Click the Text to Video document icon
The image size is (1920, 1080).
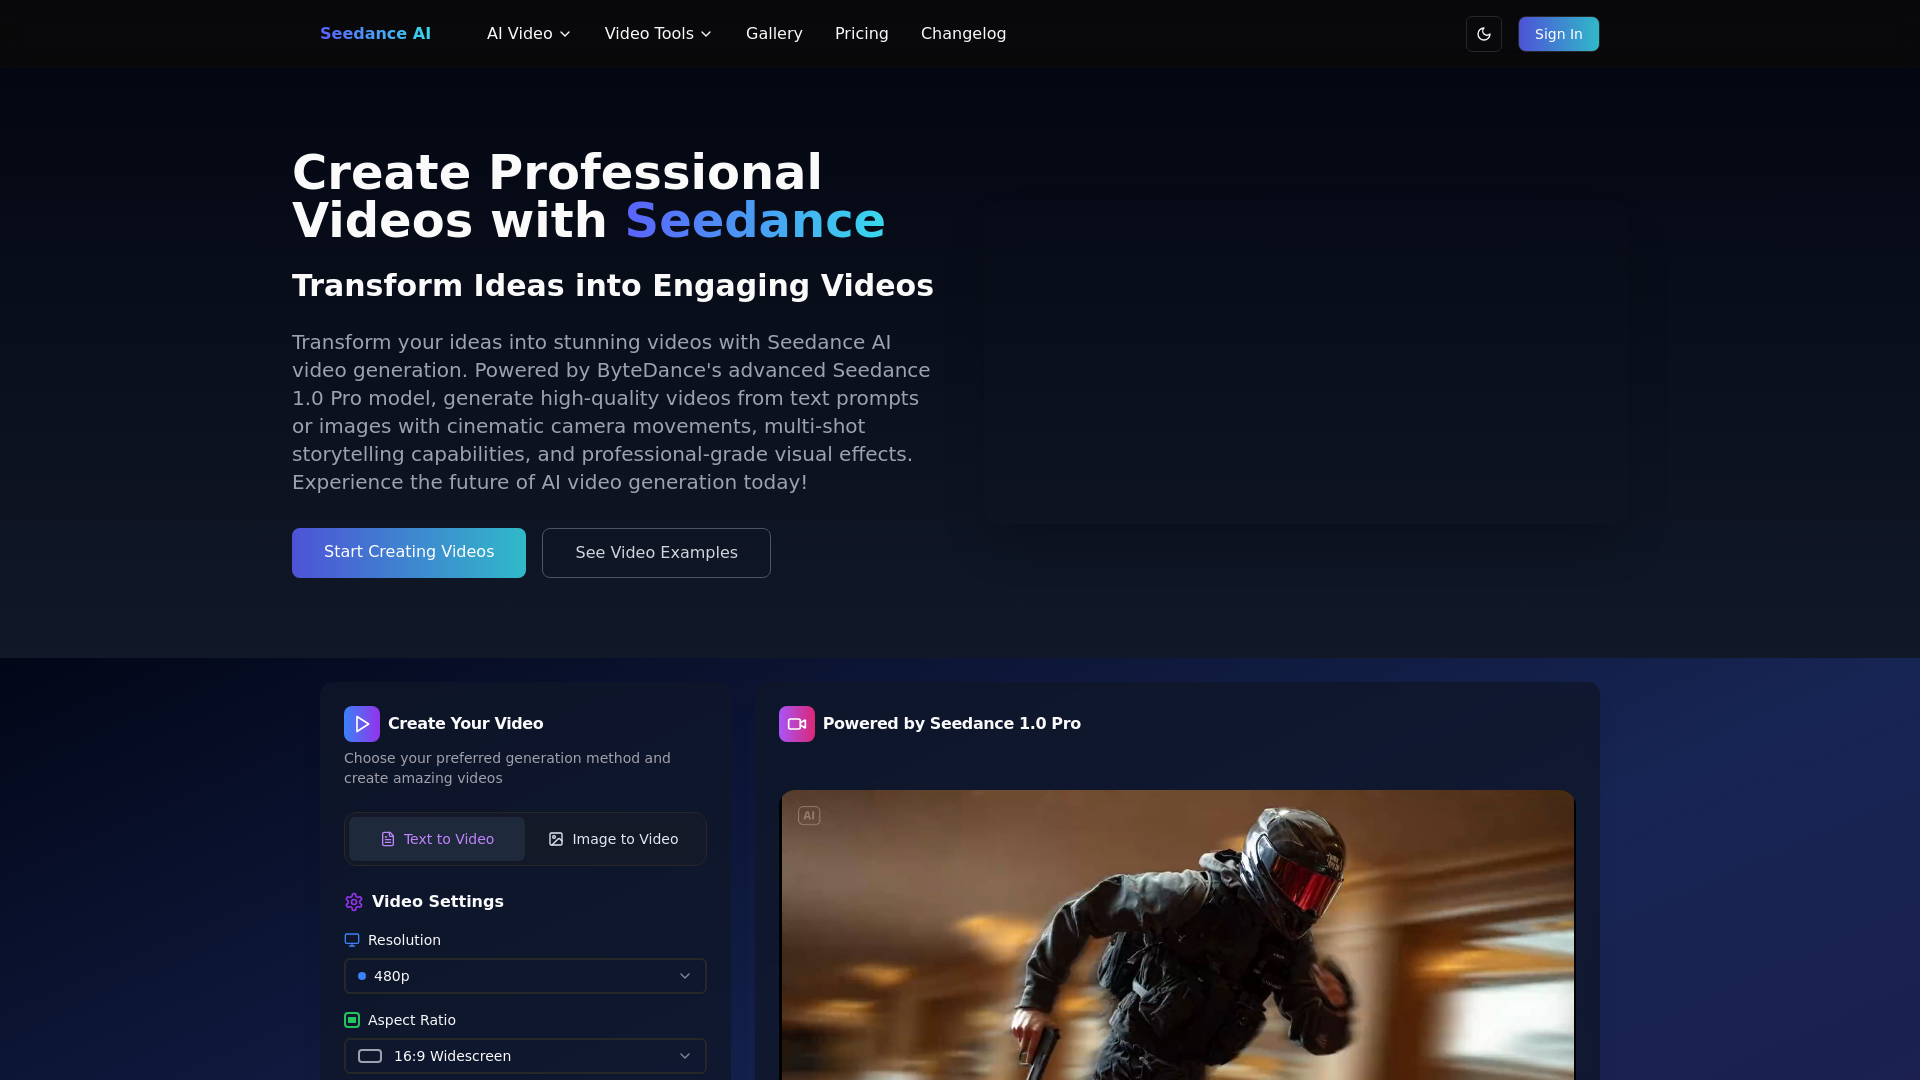(388, 839)
